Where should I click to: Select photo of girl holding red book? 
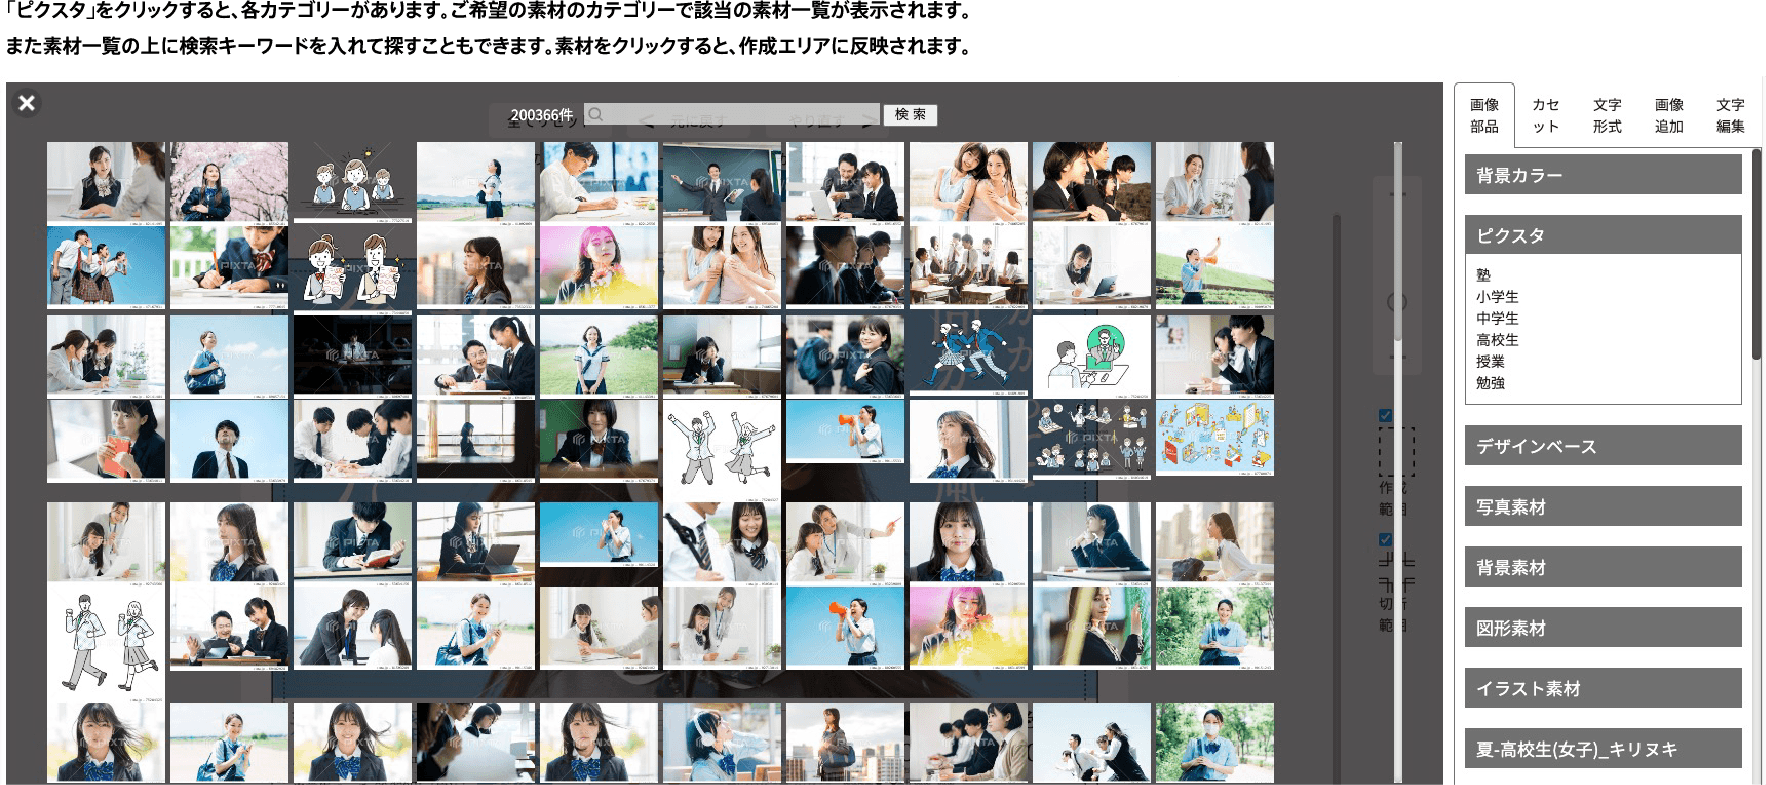106,442
